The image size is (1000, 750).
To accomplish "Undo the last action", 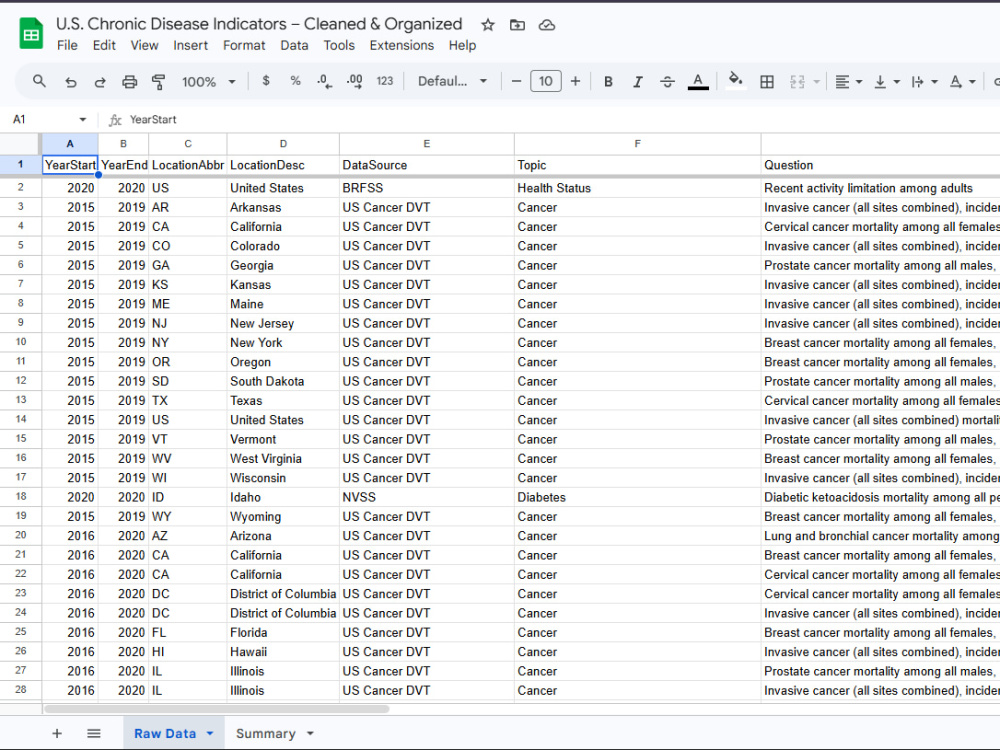I will 70,82.
